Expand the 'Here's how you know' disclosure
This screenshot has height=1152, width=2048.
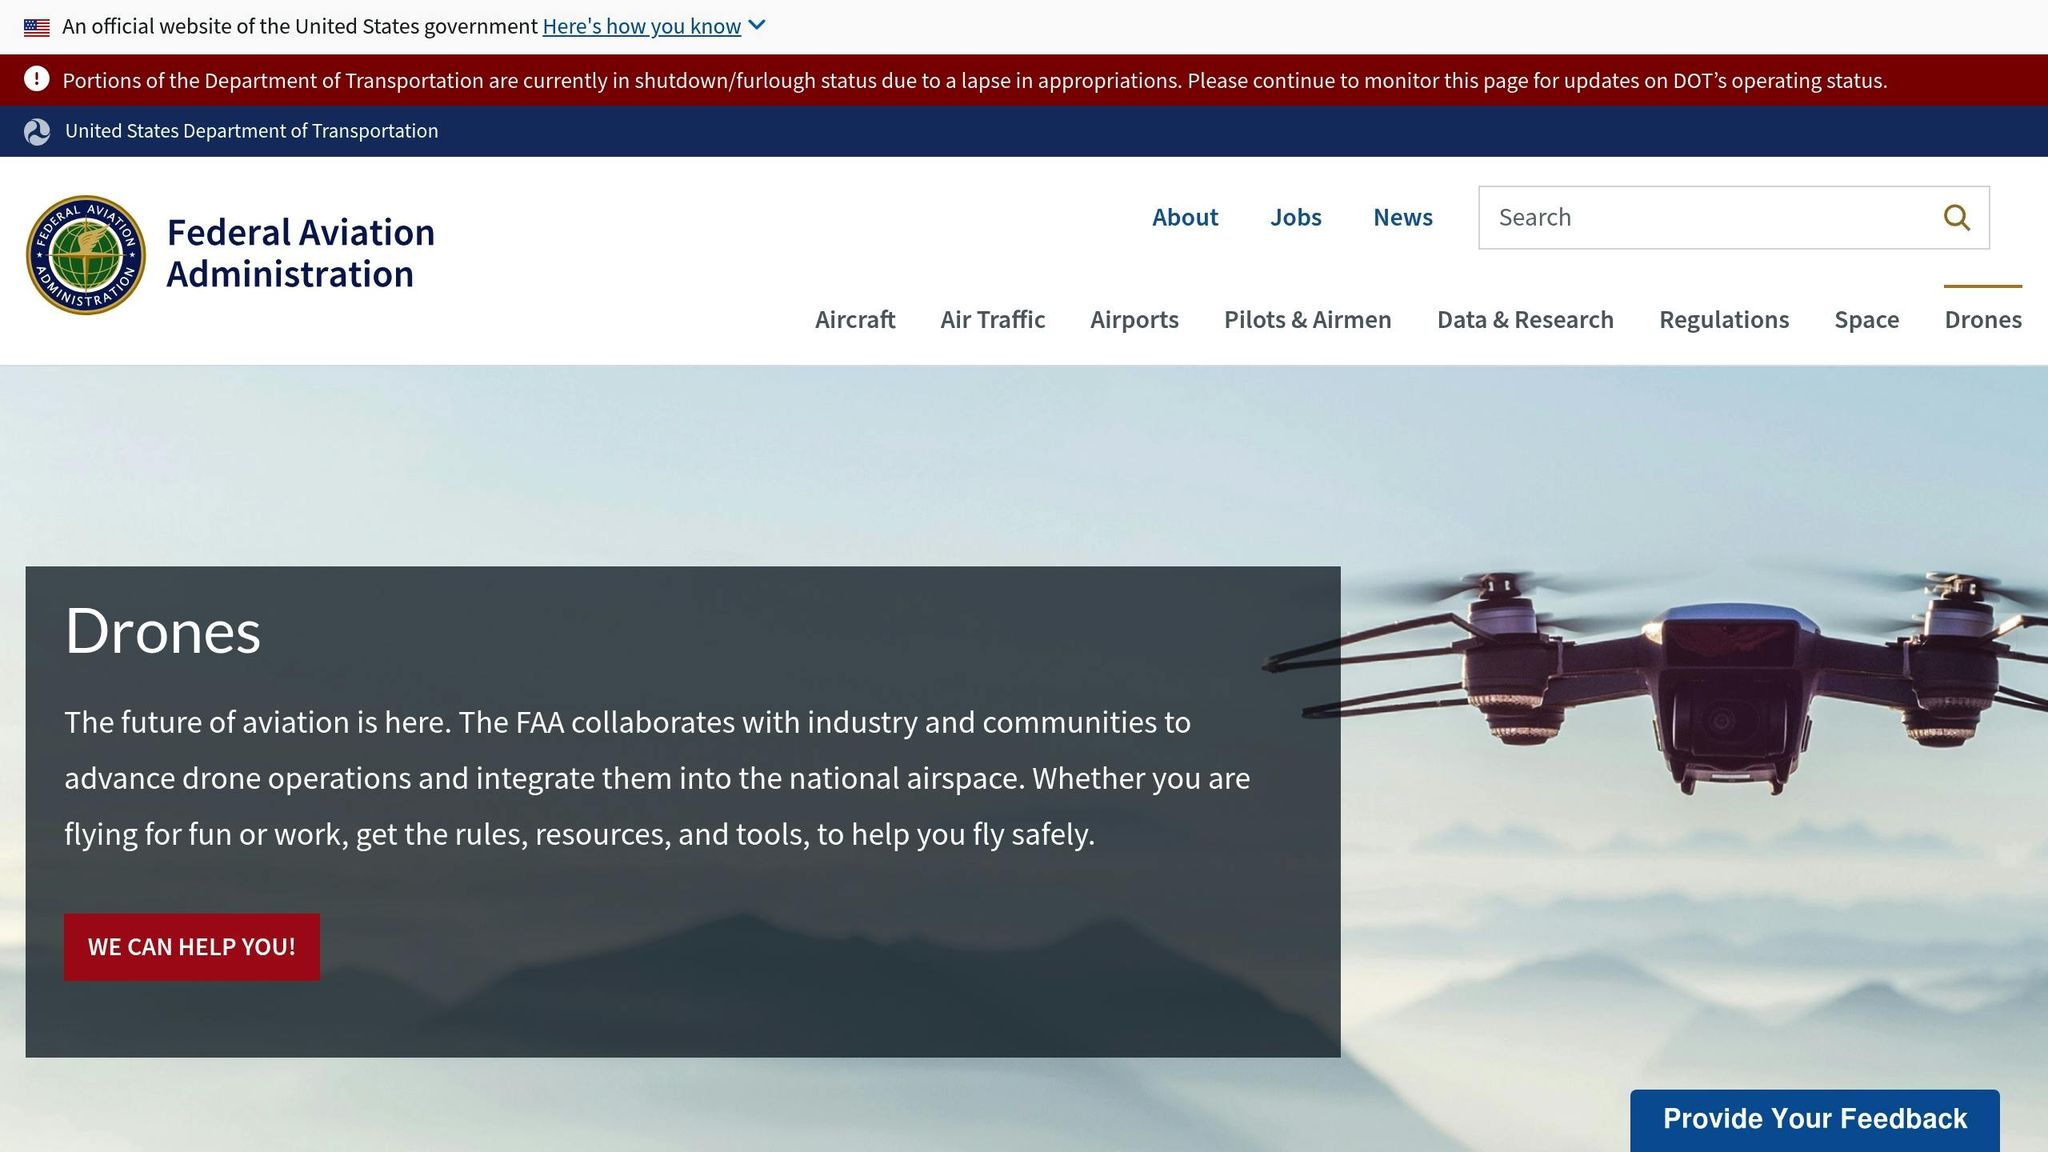(x=641, y=26)
